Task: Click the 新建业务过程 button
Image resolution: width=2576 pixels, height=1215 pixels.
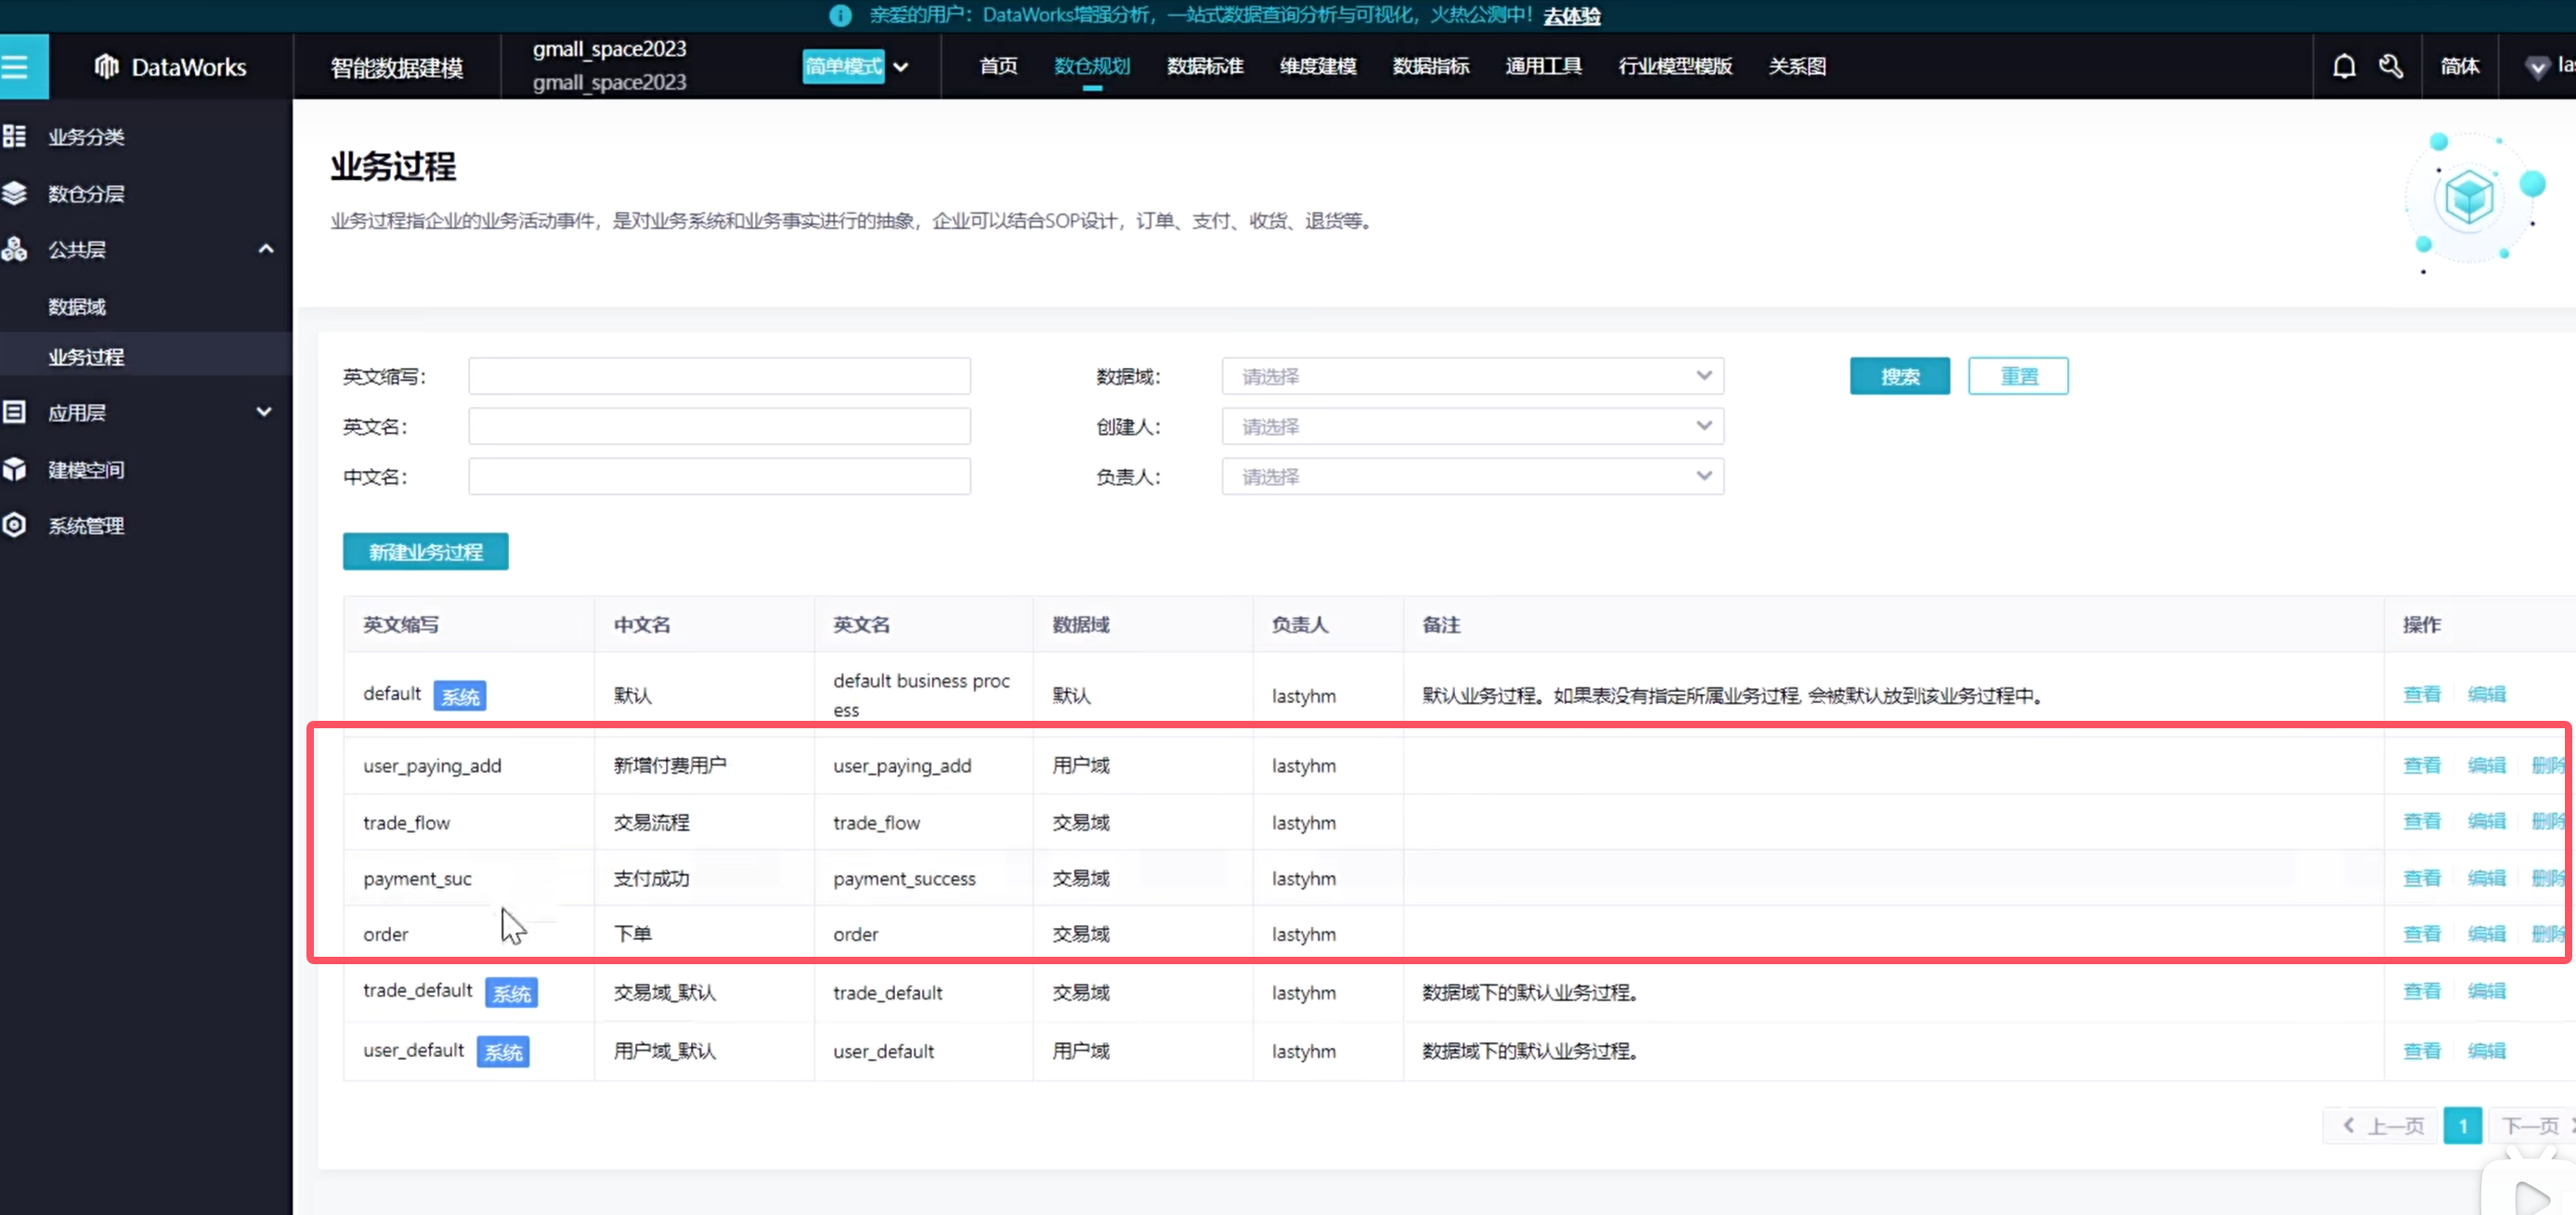Action: coord(425,552)
